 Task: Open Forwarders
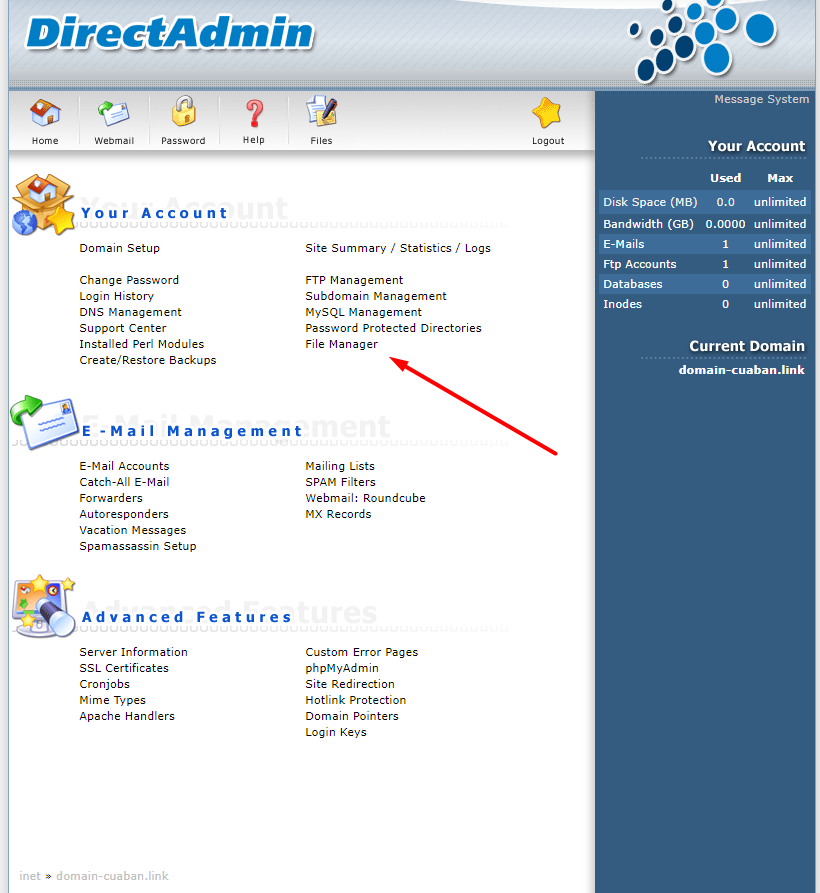[x=111, y=498]
